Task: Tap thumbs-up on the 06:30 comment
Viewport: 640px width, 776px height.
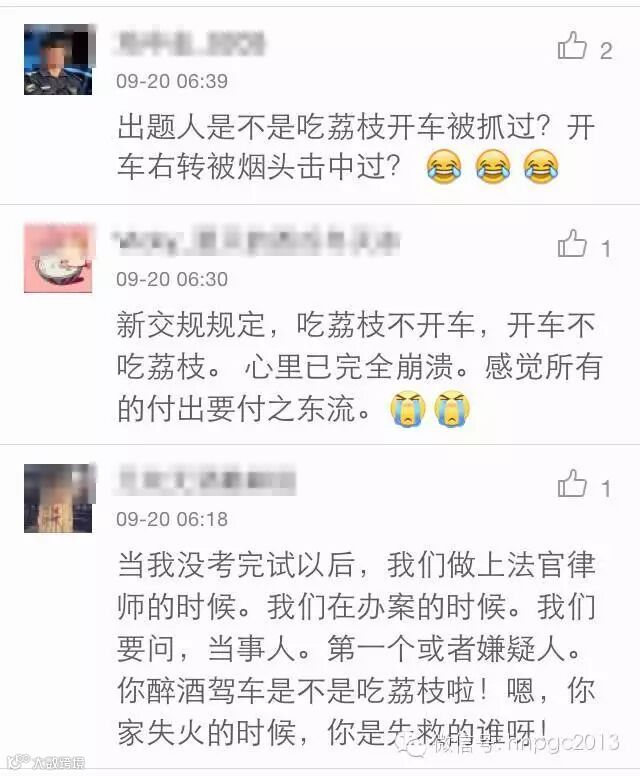Action: [572, 243]
